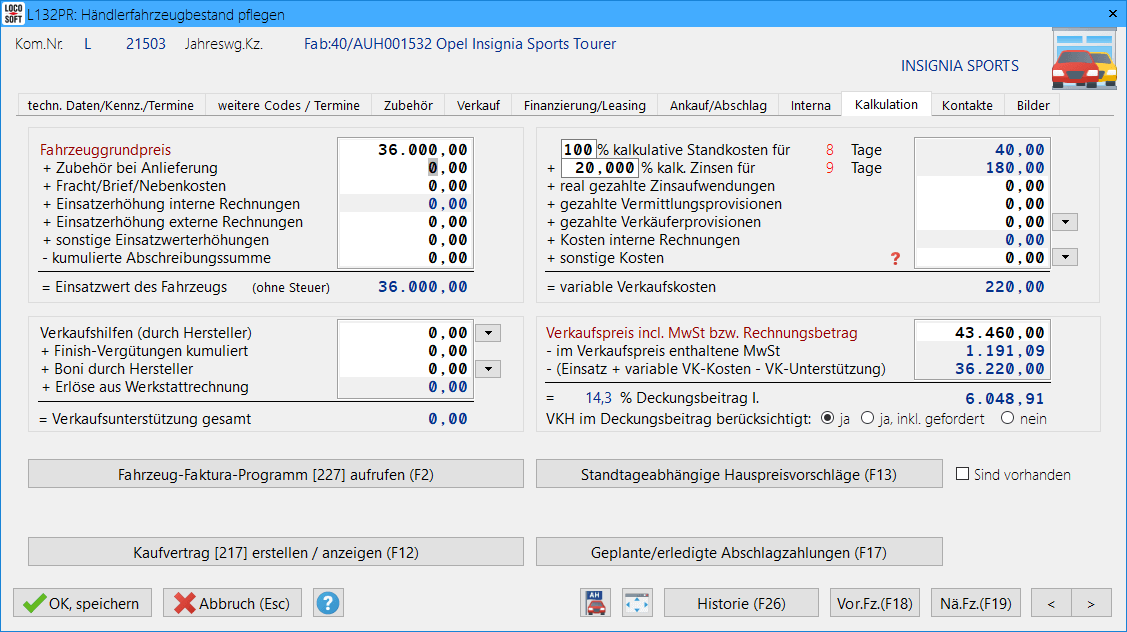Screen dimensions: 1127x632
Task: Open dropdown beside Boni durch Hersteller
Action: coord(485,369)
